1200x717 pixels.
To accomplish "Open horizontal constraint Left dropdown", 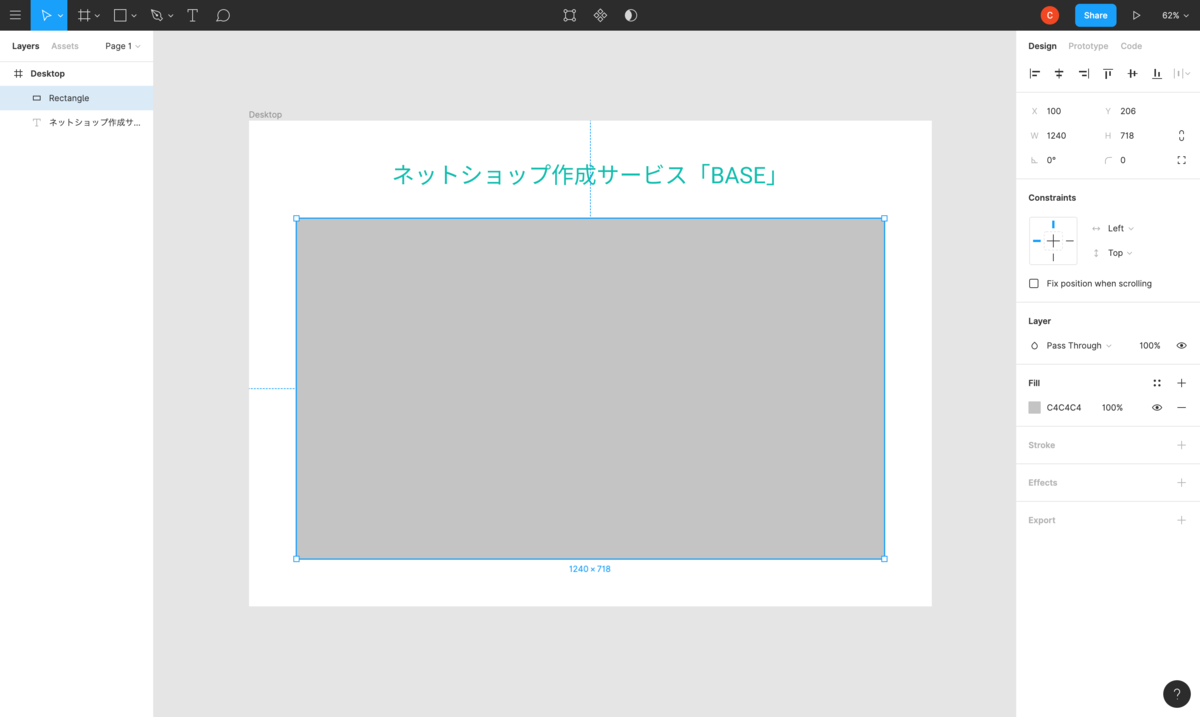I will [x=1120, y=229].
